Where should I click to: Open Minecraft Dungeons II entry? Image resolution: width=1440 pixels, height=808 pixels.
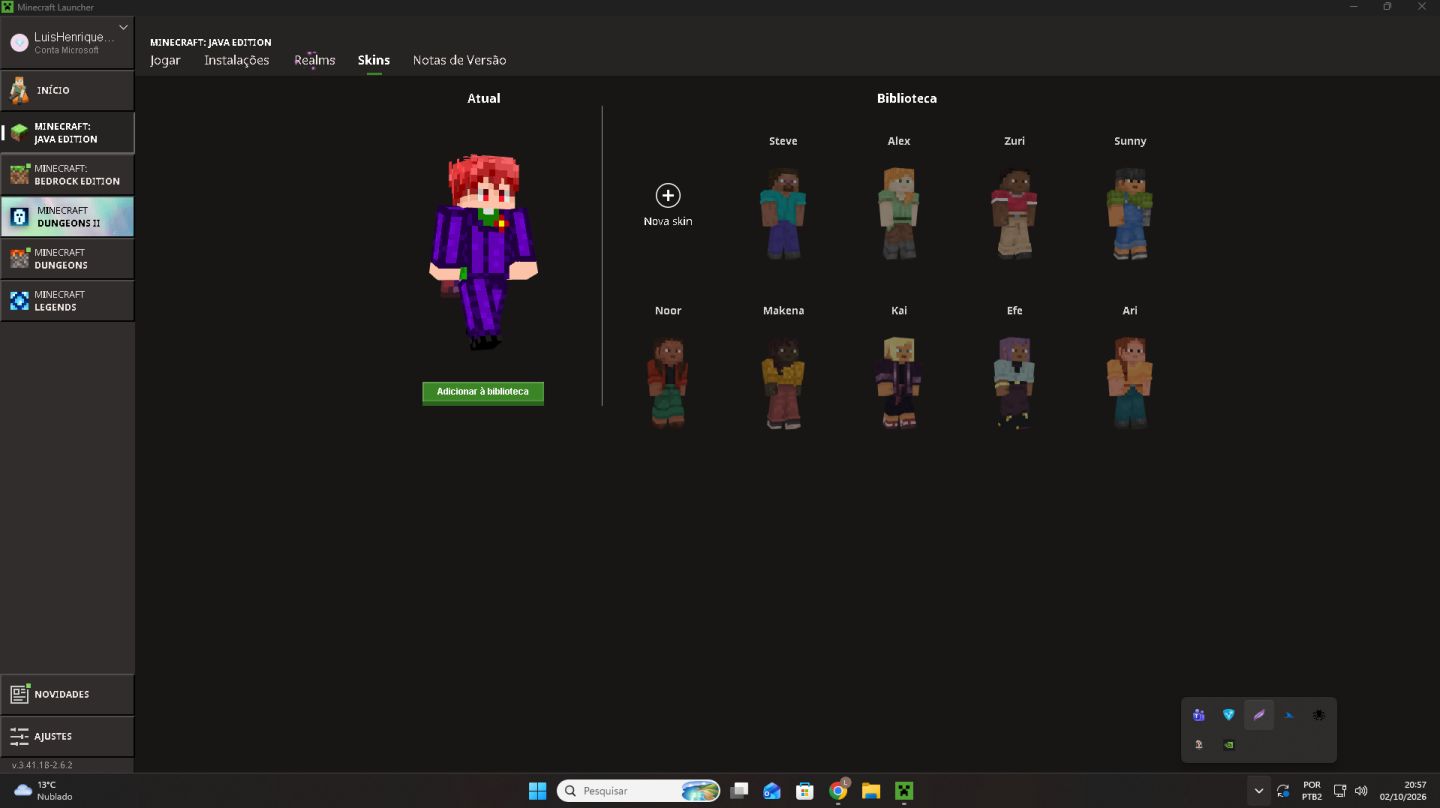click(x=67, y=216)
